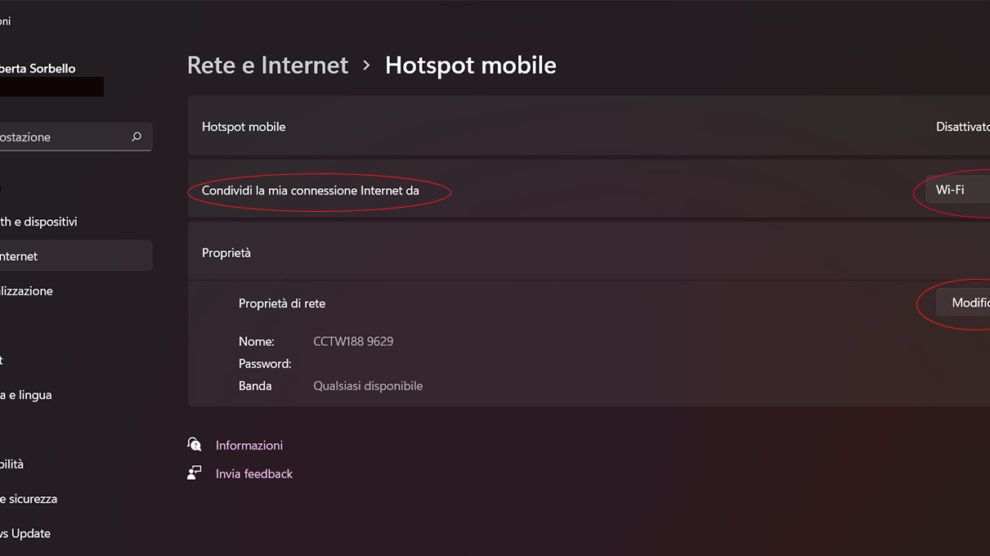Viewport: 990px width, 556px height.
Task: Open the Wi-Fi sharing source dropdown
Action: click(x=957, y=190)
